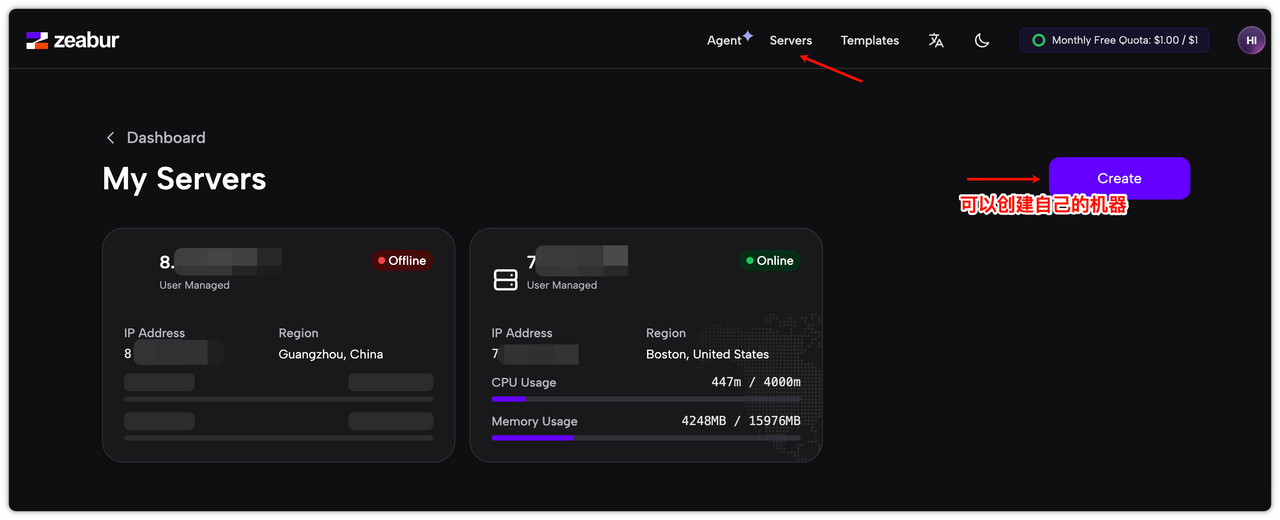Image resolution: width=1280 pixels, height=520 pixels.
Task: Click the CPU Usage progress bar
Action: 646,399
